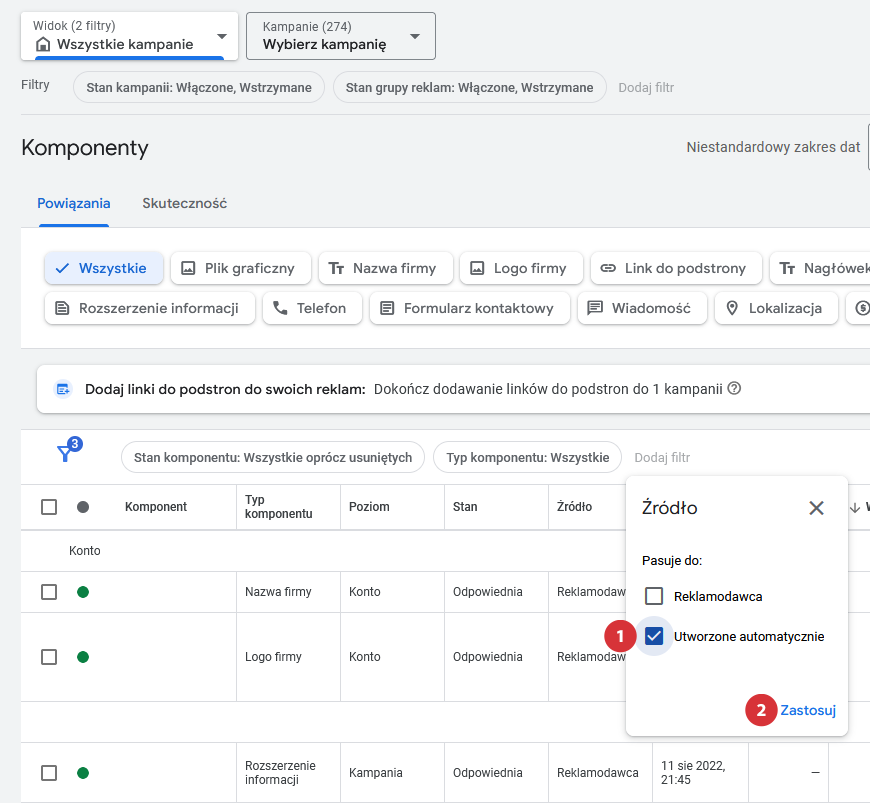The image size is (870, 803).
Task: Click the Stan grupy reklam filter chip
Action: pos(469,87)
